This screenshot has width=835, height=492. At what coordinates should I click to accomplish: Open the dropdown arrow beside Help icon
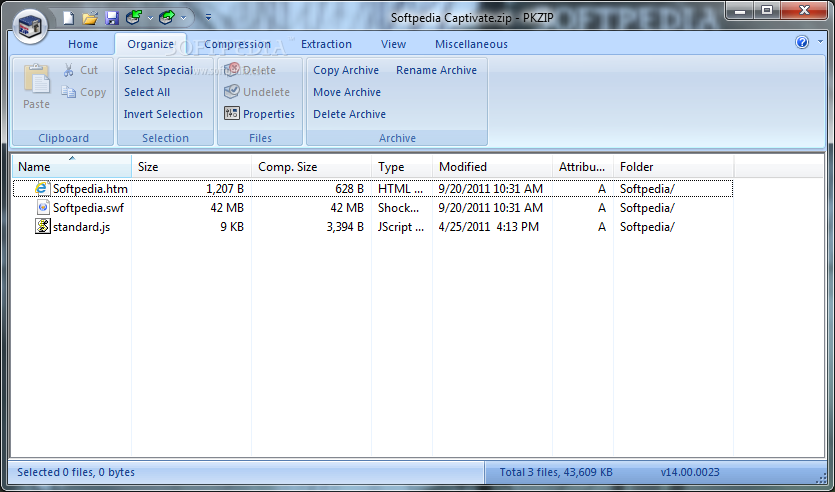tap(820, 42)
